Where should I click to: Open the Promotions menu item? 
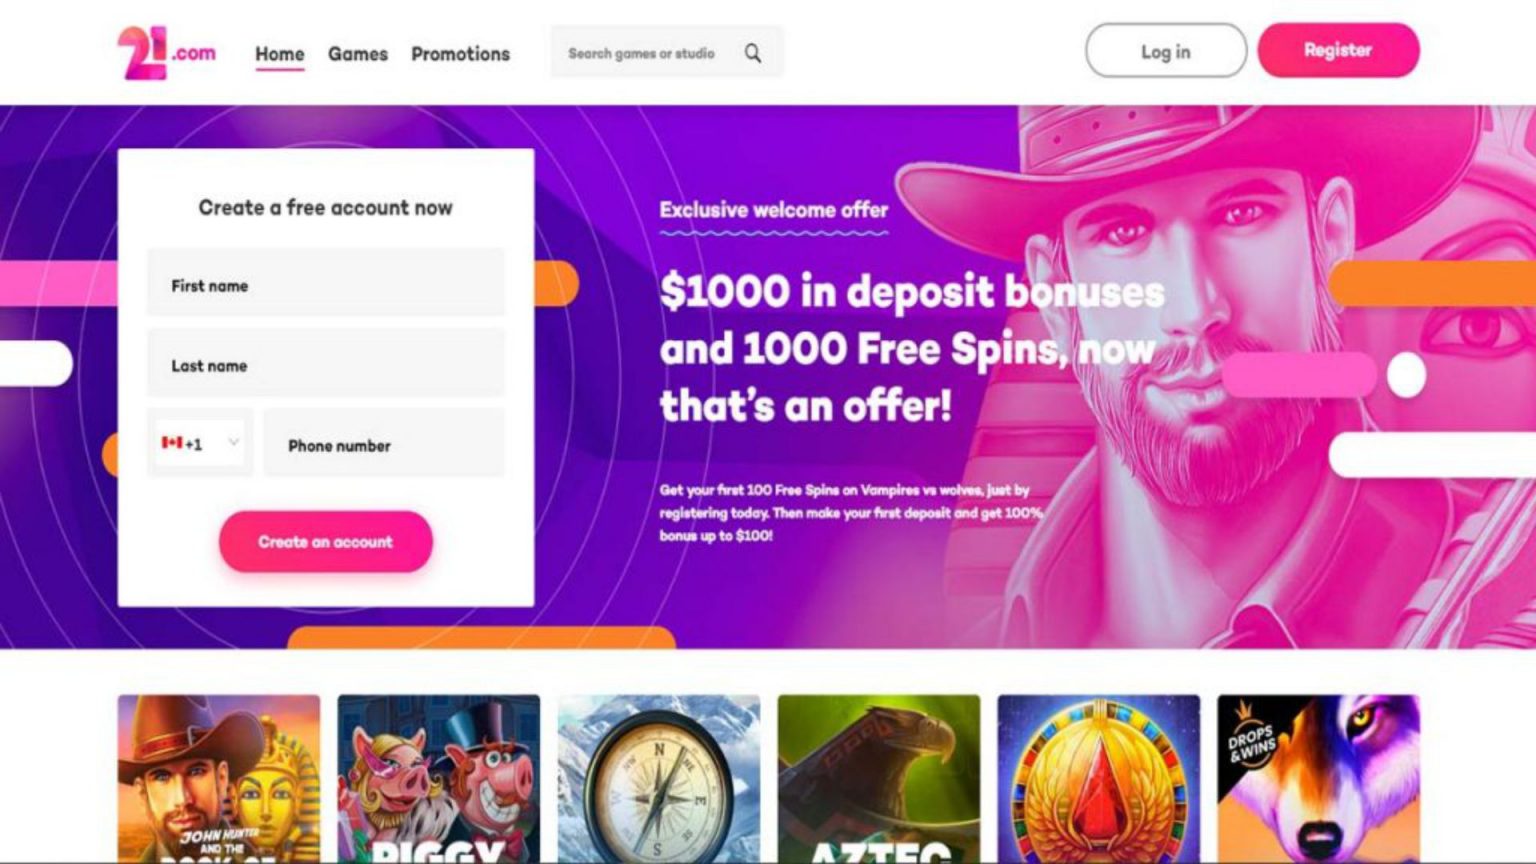(x=461, y=54)
